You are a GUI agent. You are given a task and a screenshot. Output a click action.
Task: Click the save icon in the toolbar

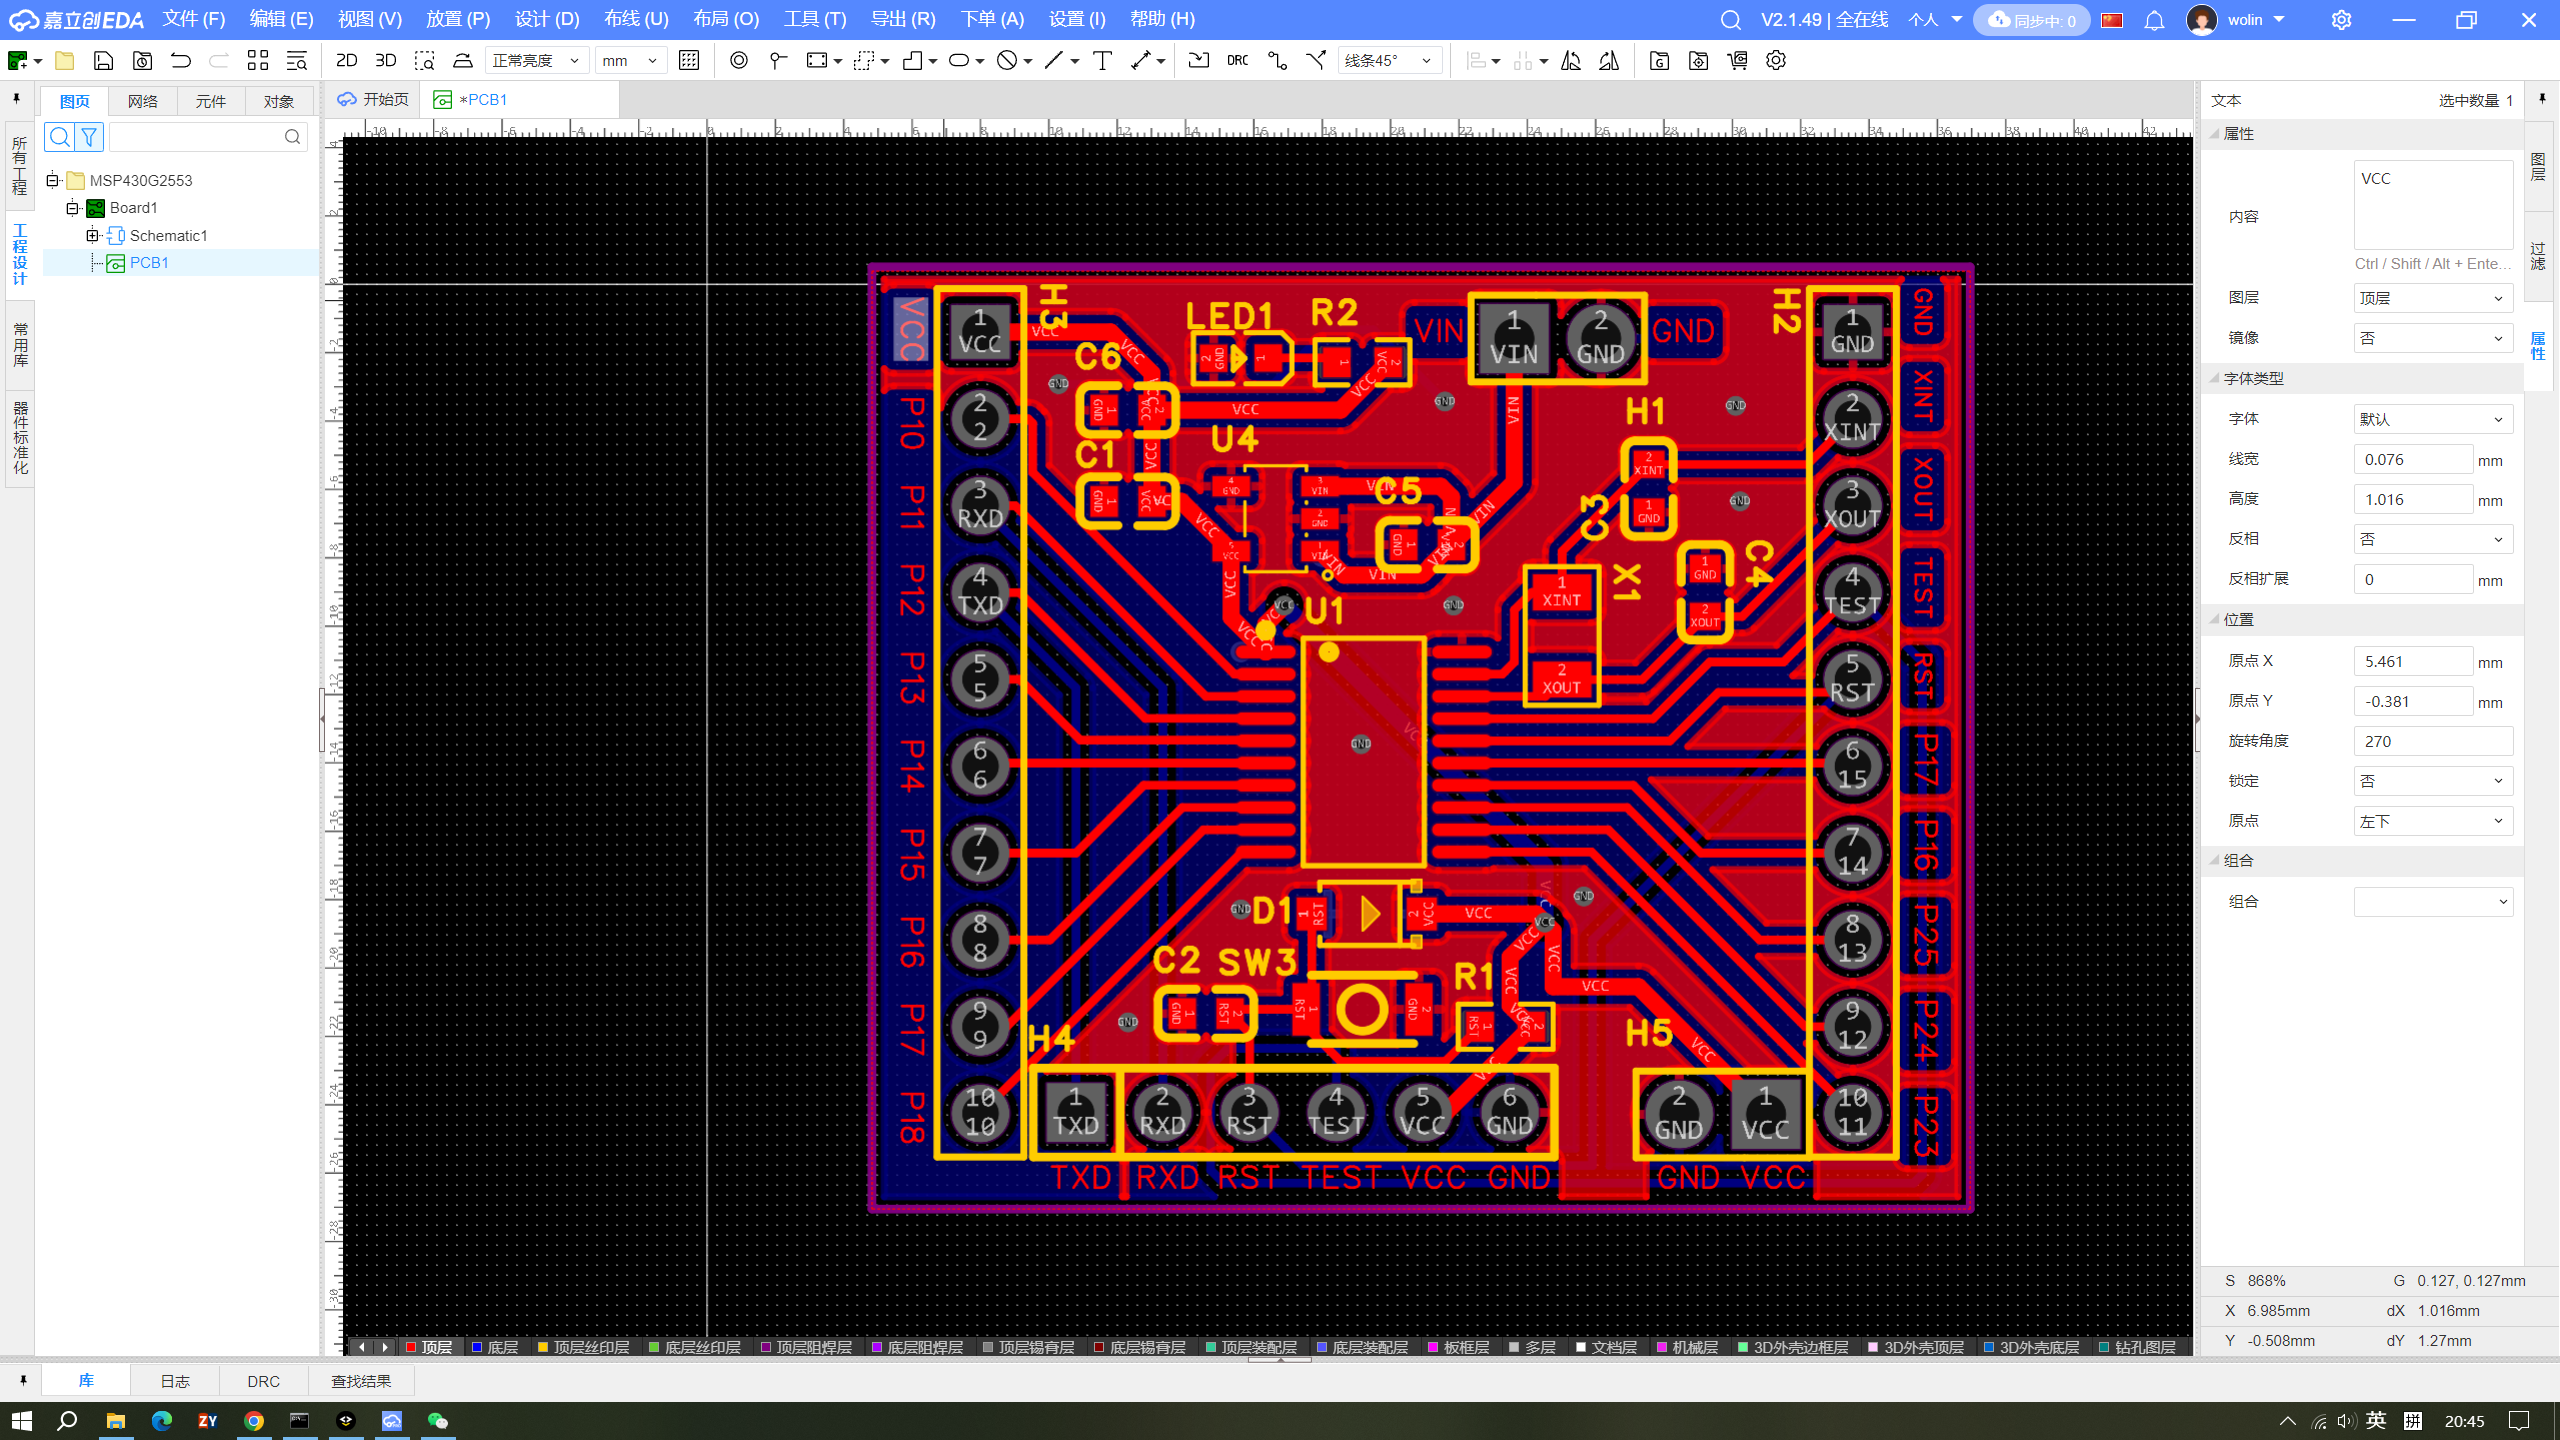[x=103, y=61]
